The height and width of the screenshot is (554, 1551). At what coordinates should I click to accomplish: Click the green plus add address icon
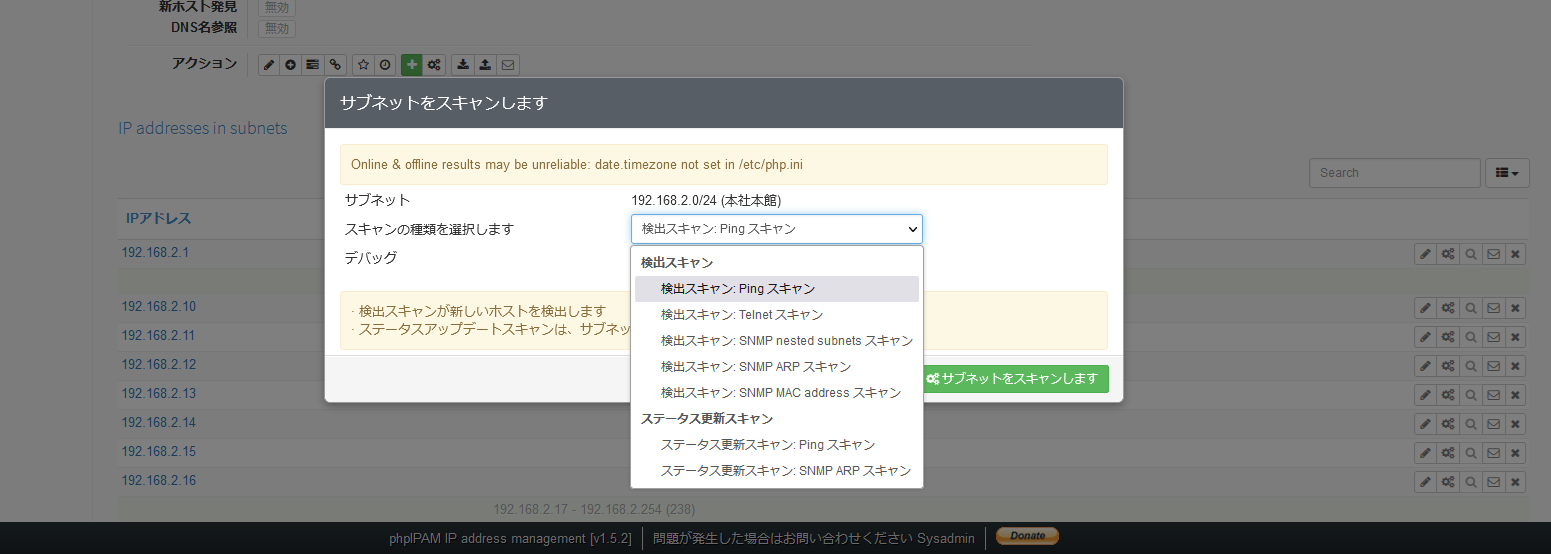click(x=412, y=65)
